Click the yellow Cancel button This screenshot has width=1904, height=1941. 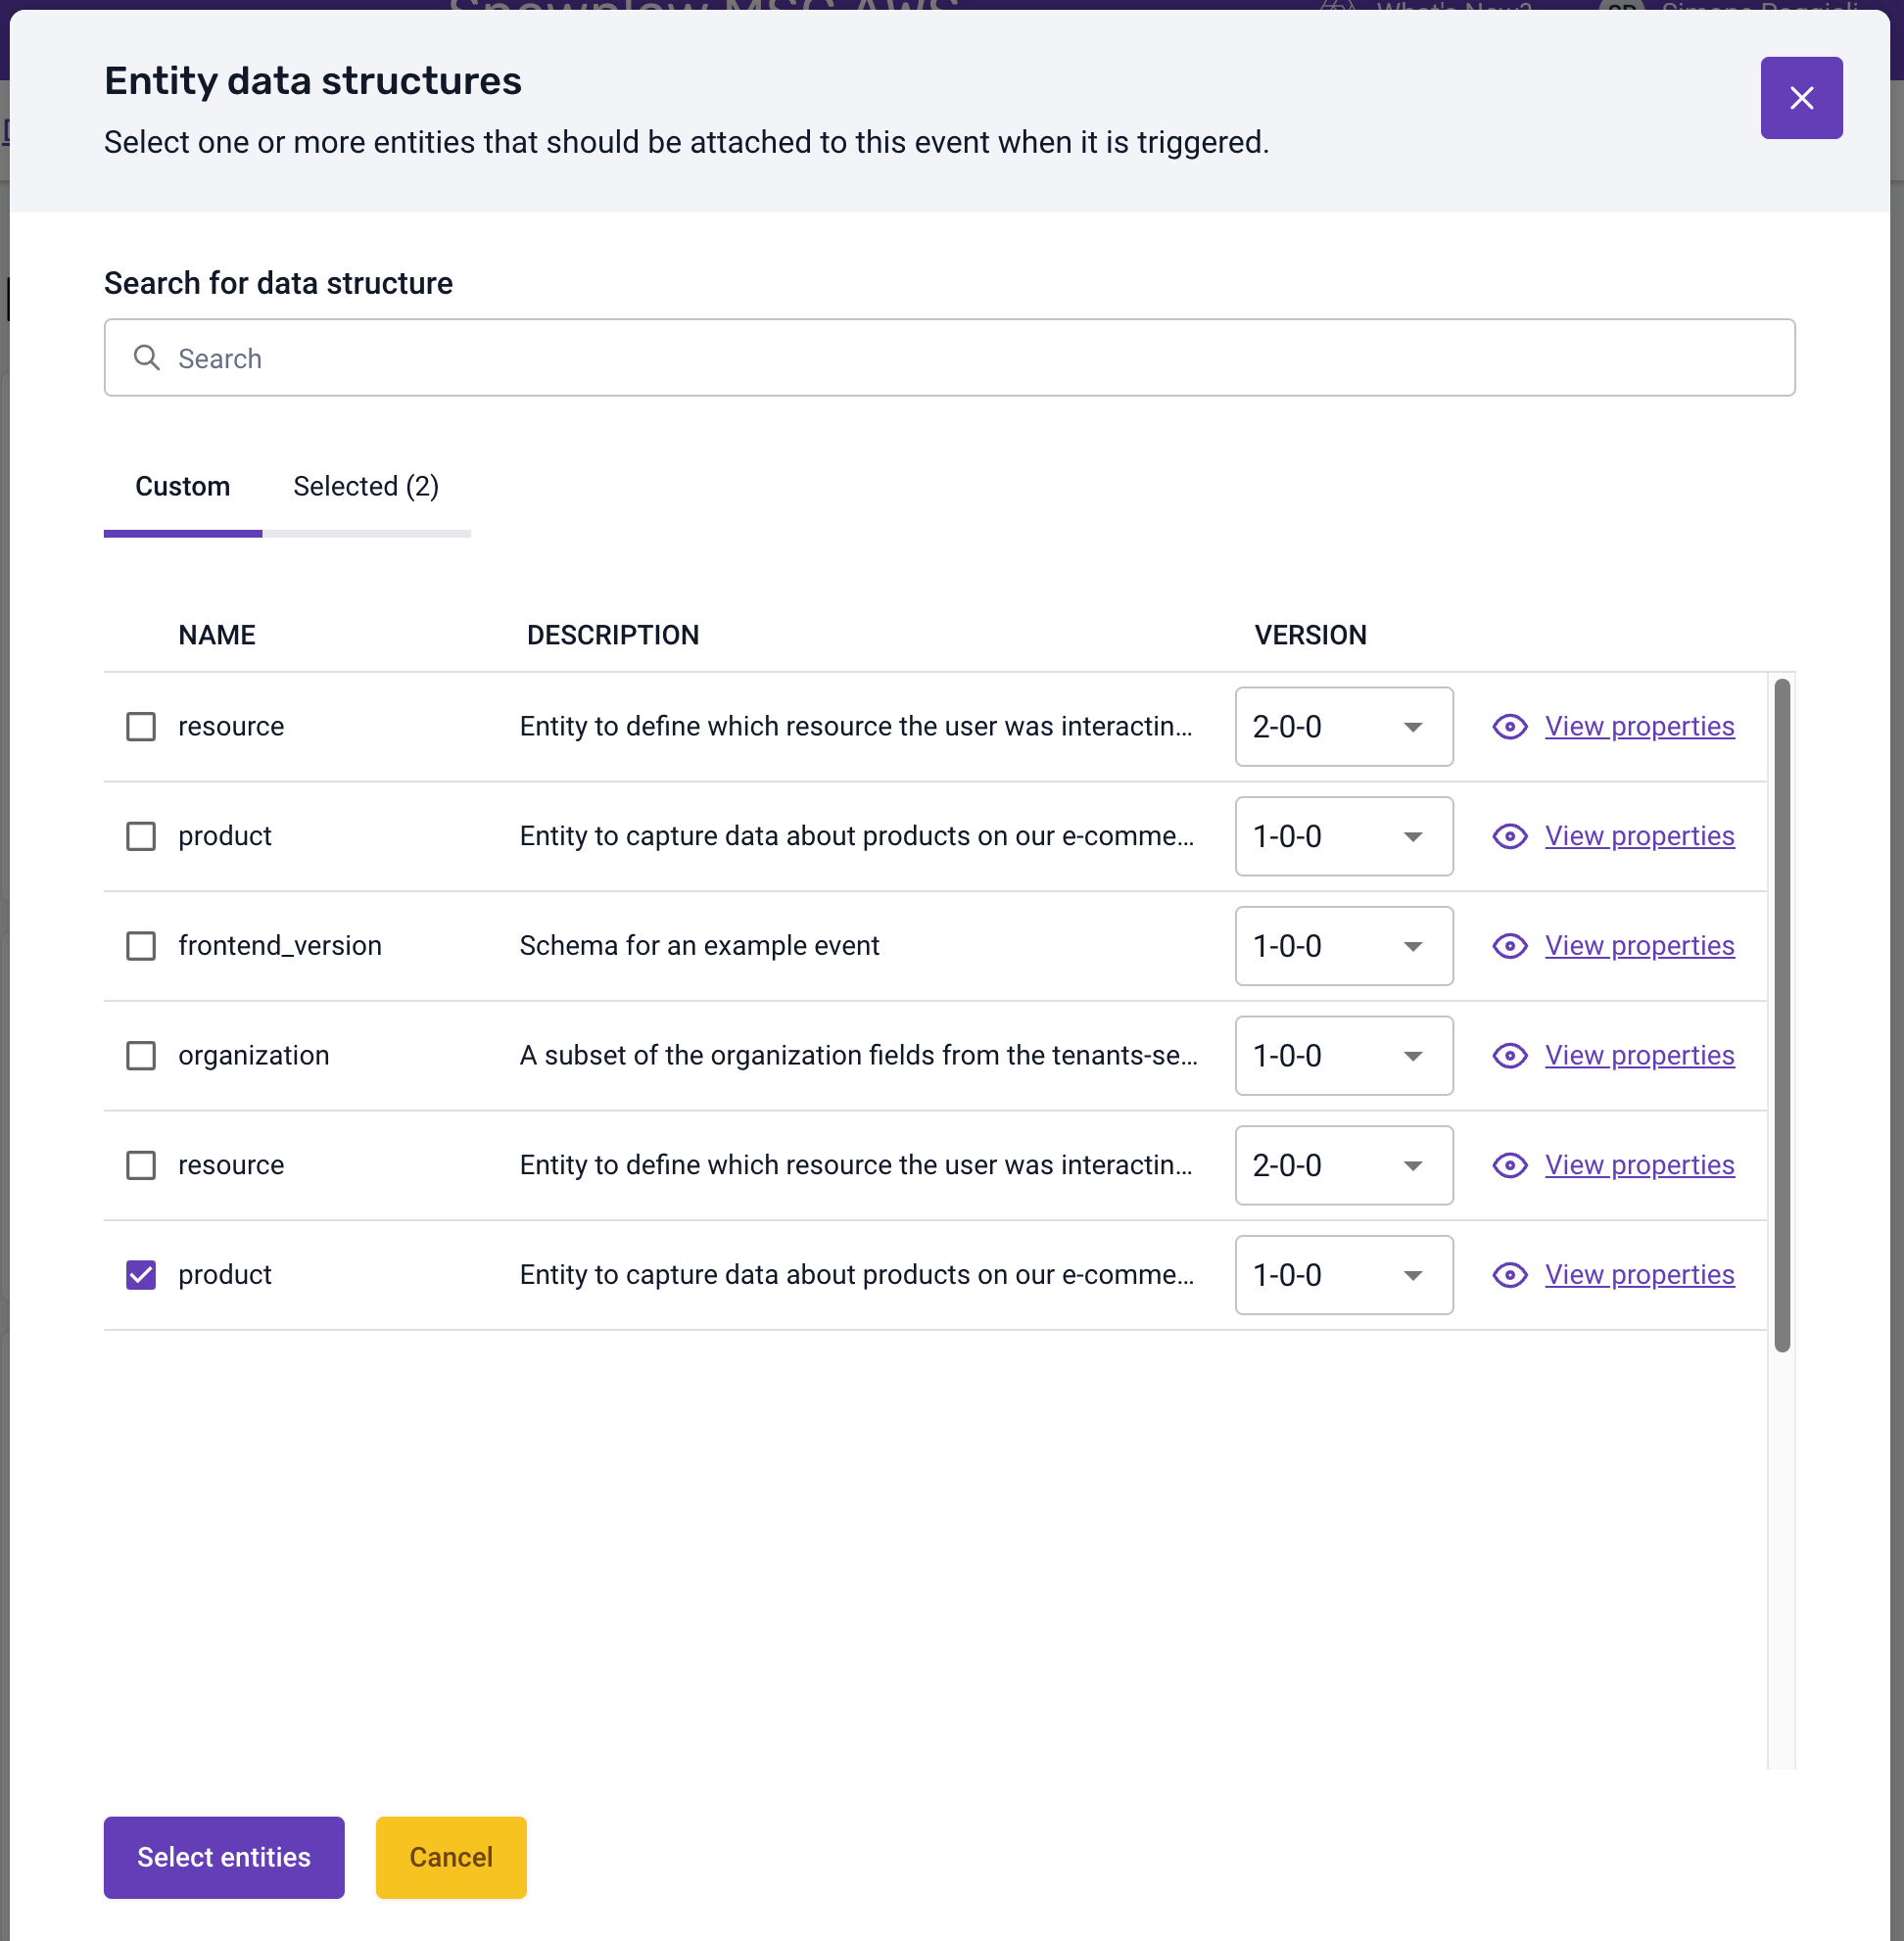point(451,1857)
